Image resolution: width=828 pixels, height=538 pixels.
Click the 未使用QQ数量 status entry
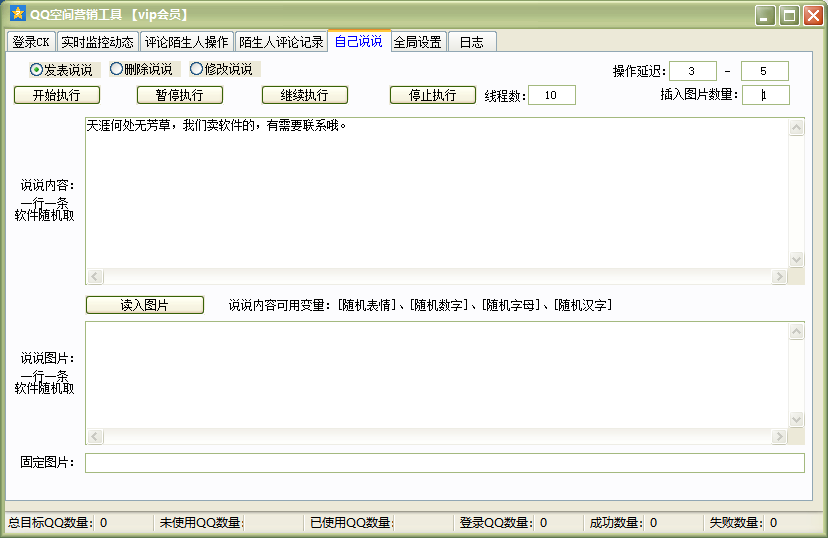(x=202, y=523)
